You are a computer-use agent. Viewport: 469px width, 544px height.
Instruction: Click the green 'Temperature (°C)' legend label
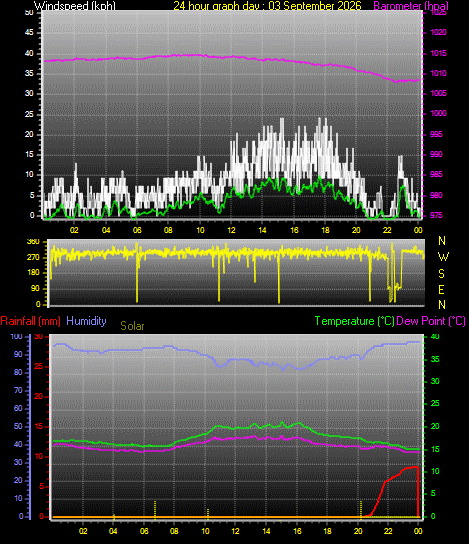(x=355, y=321)
